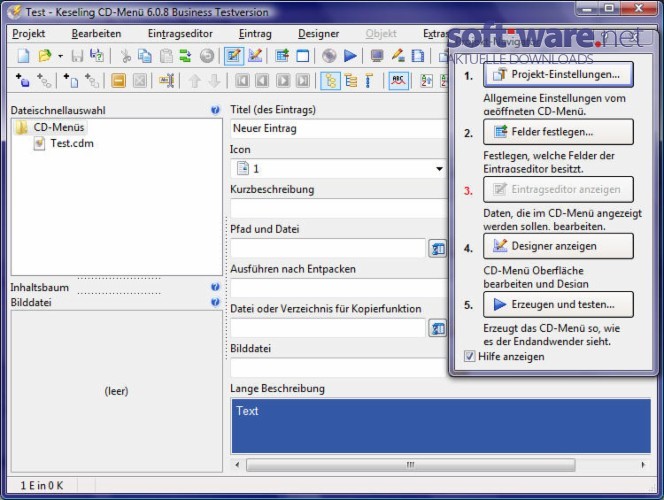This screenshot has height=500, width=664.
Task: Click the green swap arrows icon
Action: click(x=185, y=55)
